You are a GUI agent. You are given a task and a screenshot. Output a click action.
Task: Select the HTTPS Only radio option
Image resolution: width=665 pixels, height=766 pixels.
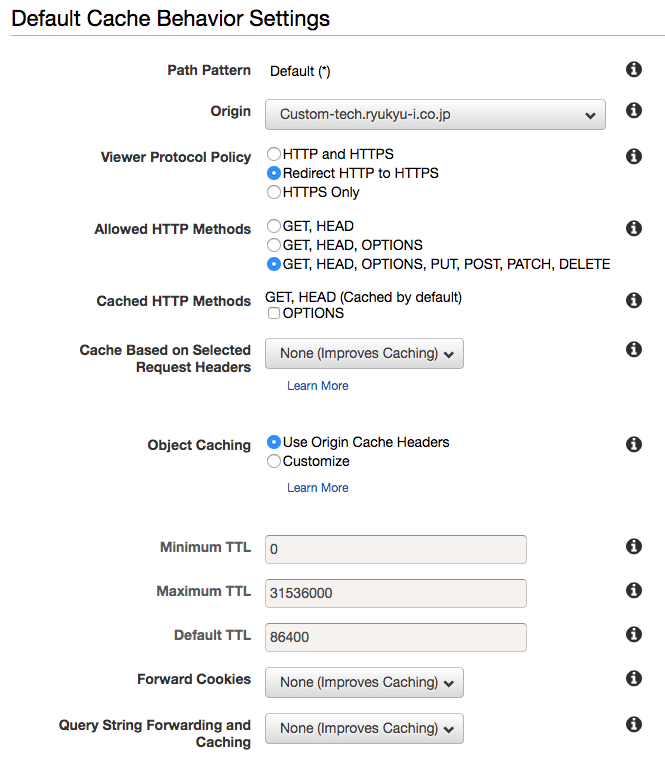pos(274,192)
